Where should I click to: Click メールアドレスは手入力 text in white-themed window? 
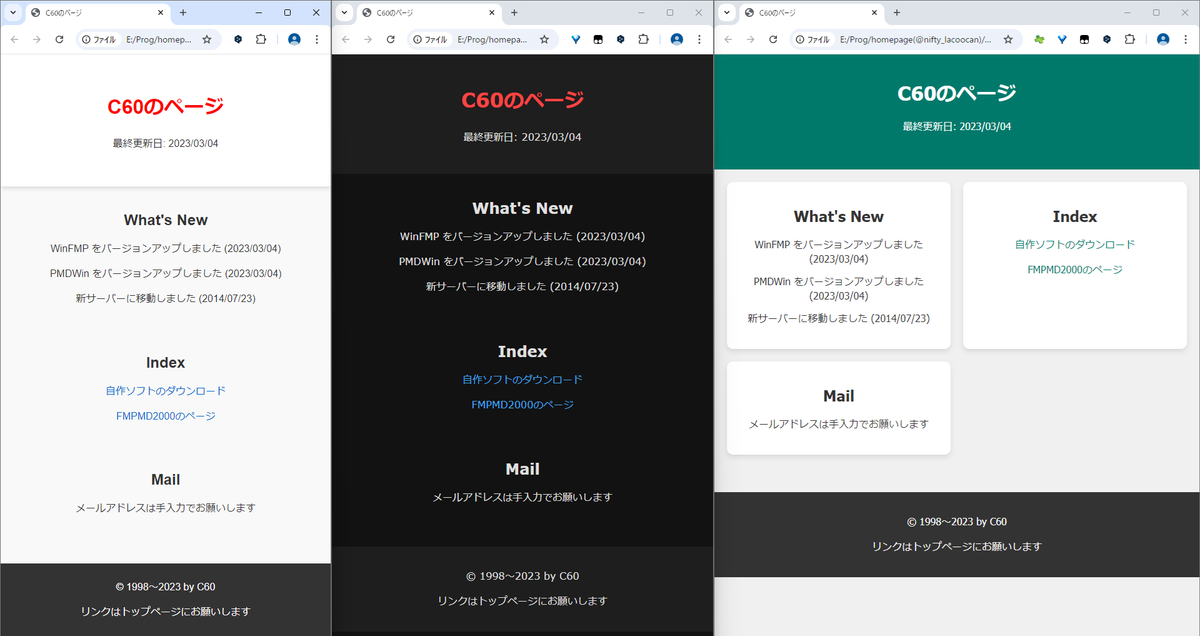(166, 508)
